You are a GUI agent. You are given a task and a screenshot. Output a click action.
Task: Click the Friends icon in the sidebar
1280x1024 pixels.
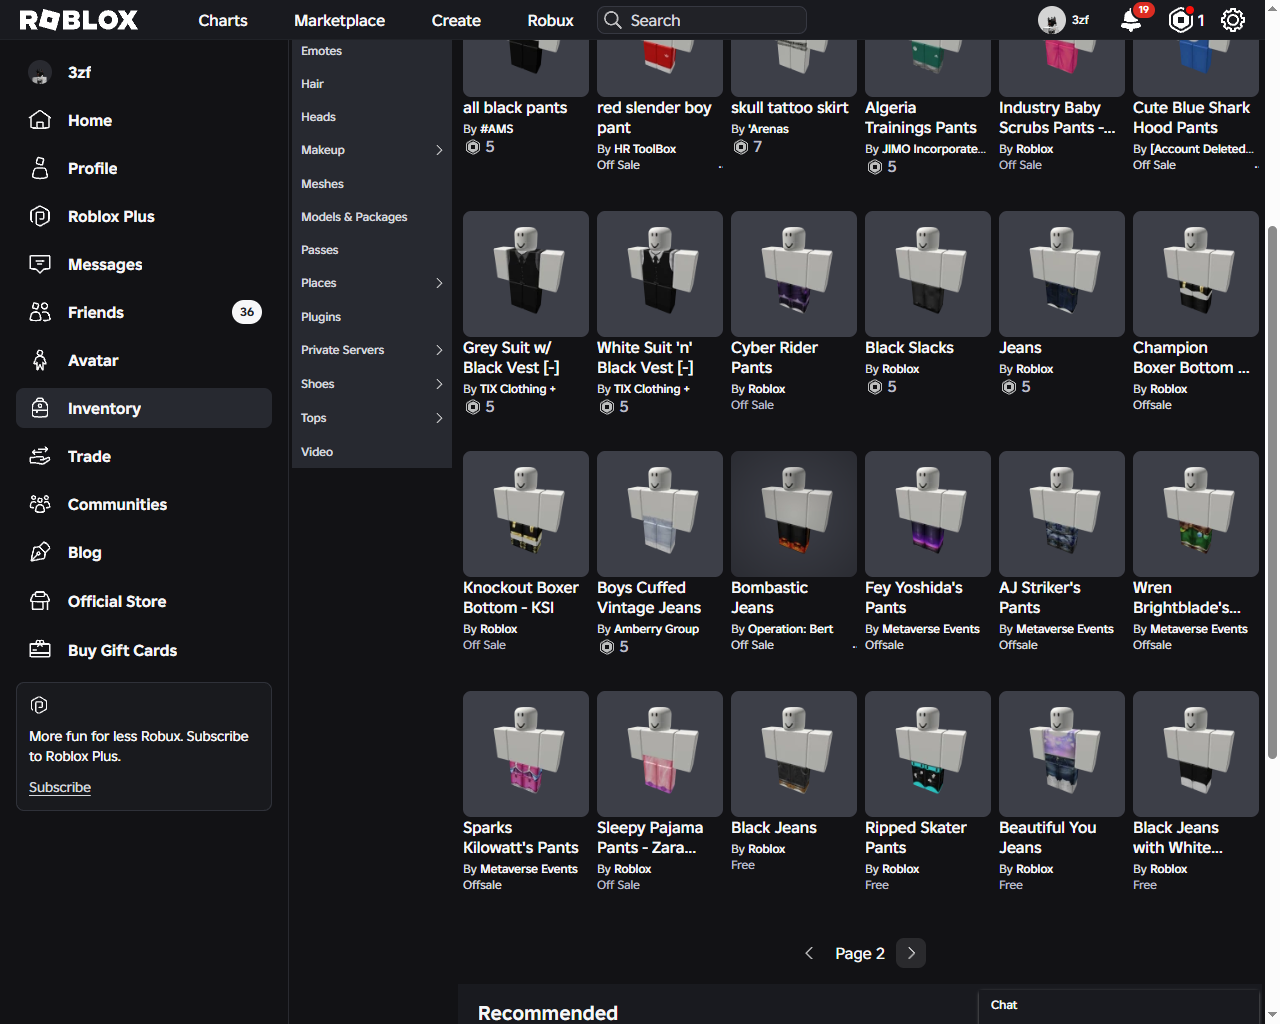(40, 312)
